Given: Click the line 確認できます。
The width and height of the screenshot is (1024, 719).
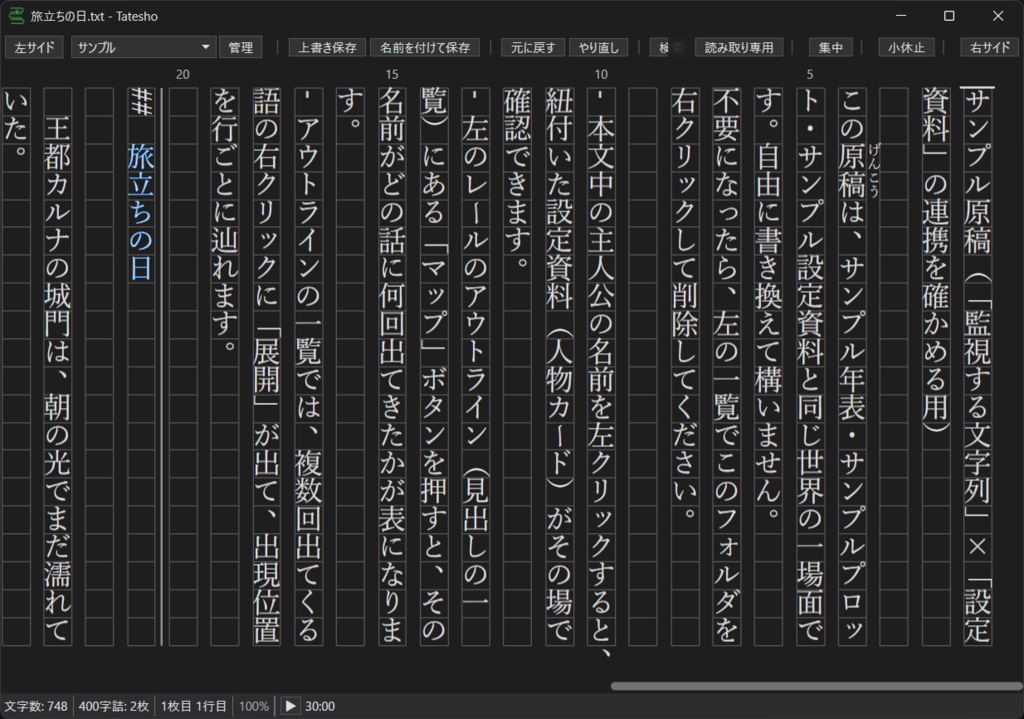Looking at the screenshot, I should [517, 178].
